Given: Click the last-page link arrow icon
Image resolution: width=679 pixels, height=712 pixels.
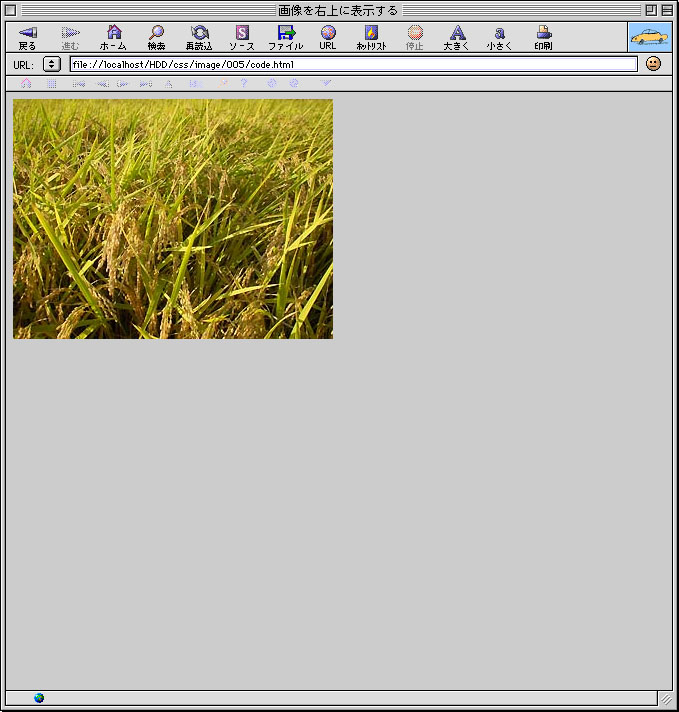Looking at the screenshot, I should (x=146, y=84).
